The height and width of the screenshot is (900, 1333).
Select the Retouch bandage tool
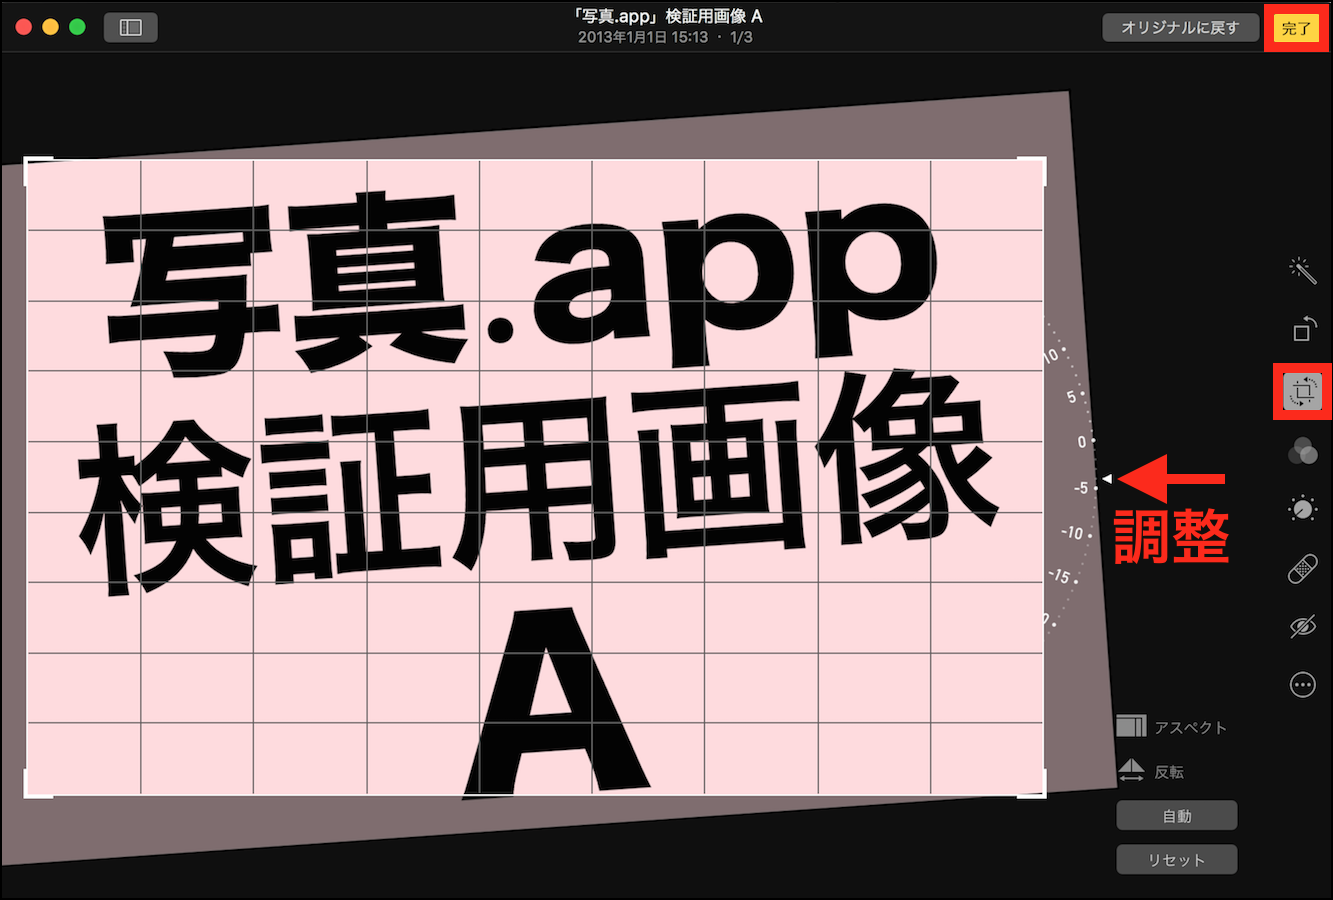pos(1302,569)
